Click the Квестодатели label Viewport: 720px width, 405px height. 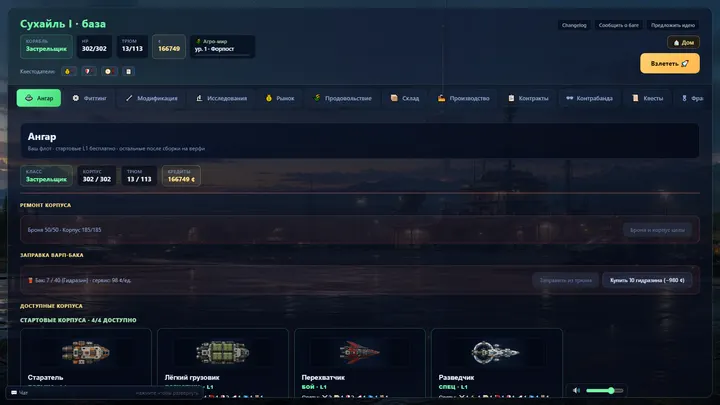tap(37, 72)
